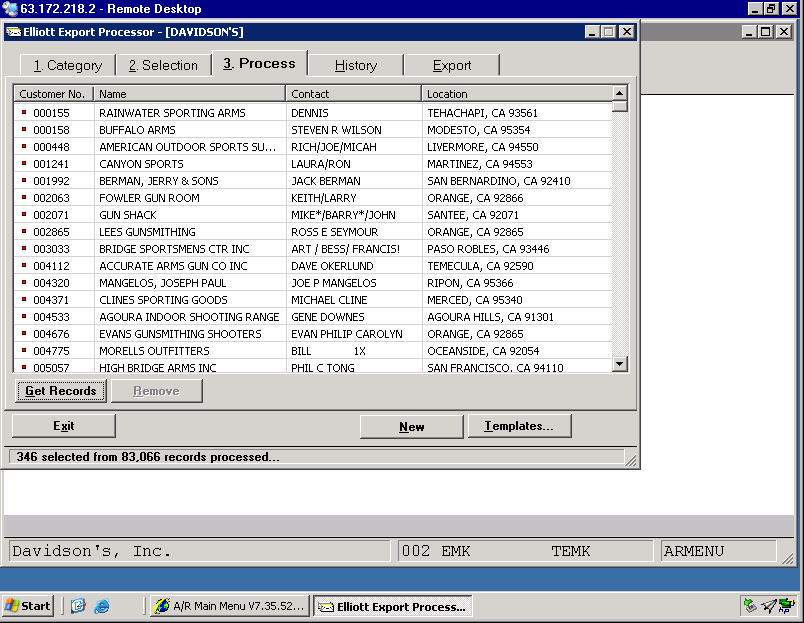Click location PASO ROBLES, CA 93446
The image size is (804, 623).
pyautogui.click(x=488, y=249)
